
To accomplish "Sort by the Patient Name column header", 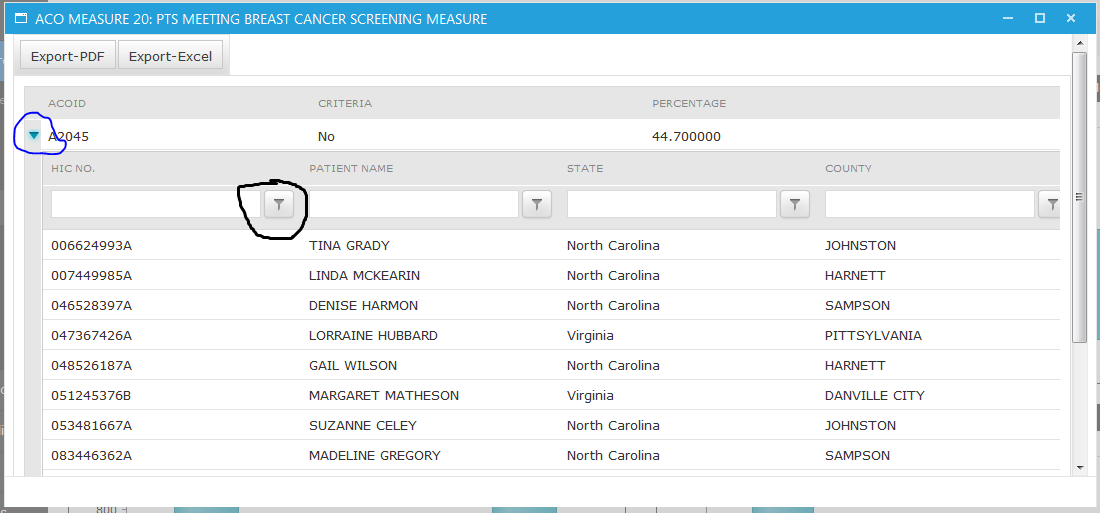I will point(351,168).
